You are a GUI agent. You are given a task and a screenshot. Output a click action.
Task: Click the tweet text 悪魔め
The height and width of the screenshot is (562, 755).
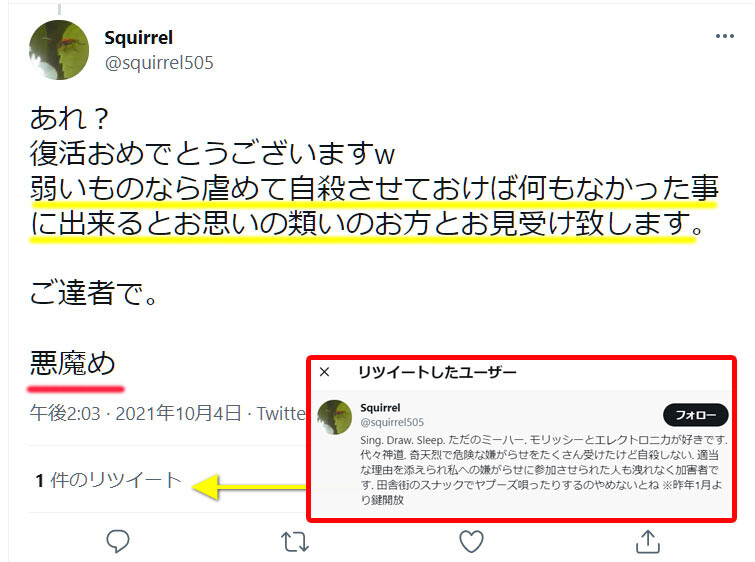[73, 363]
